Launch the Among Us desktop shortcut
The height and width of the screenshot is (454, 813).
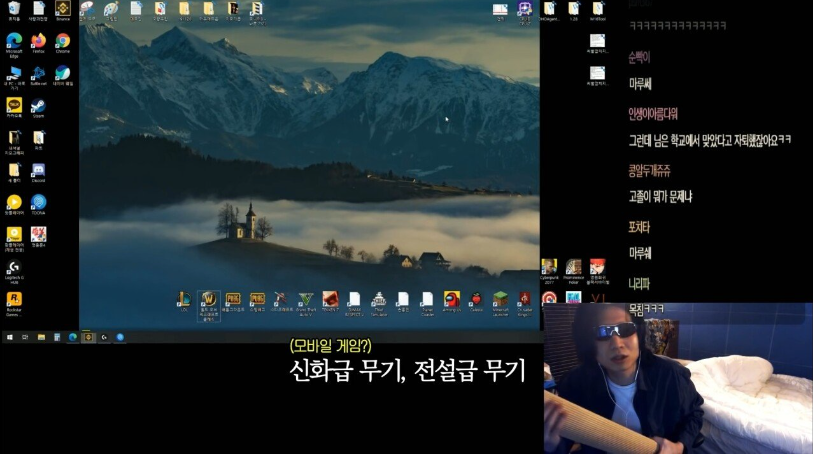click(452, 301)
